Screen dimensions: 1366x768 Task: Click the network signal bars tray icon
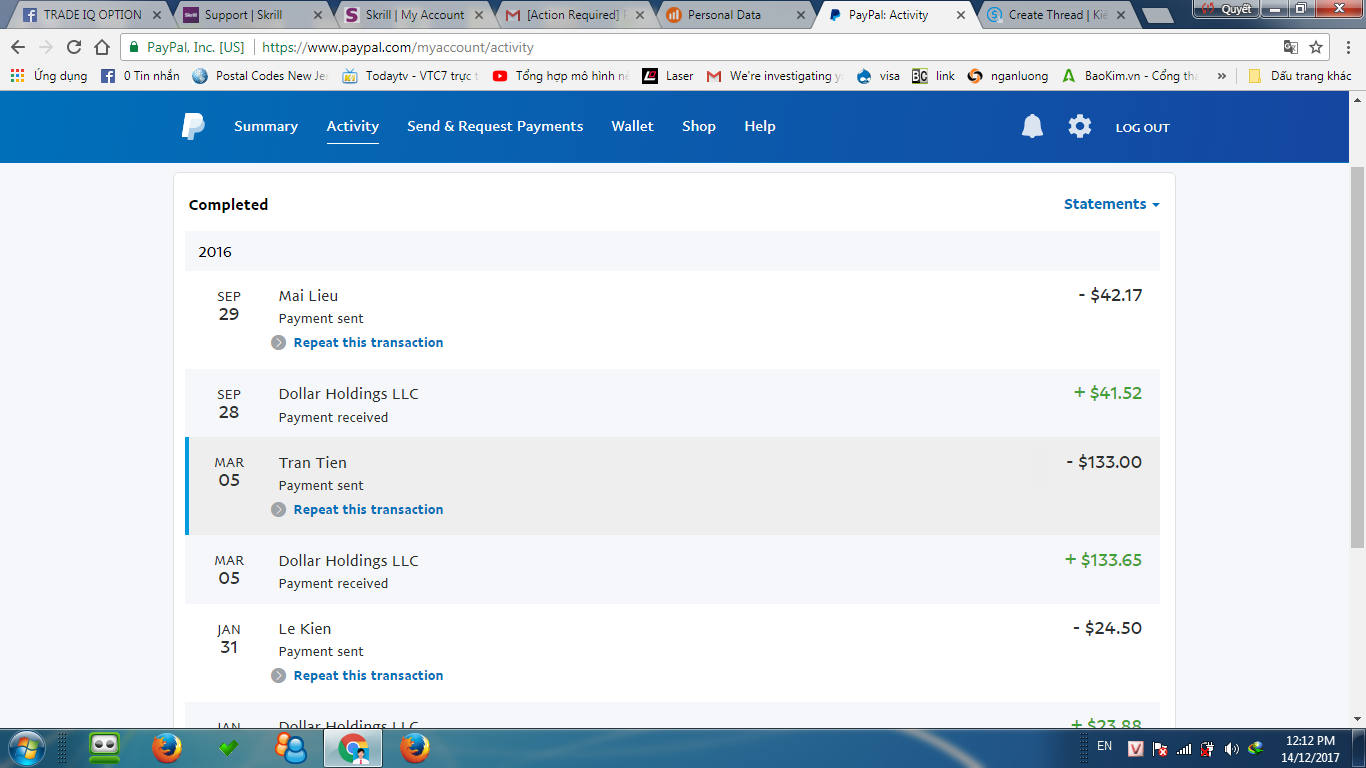pyautogui.click(x=1184, y=749)
